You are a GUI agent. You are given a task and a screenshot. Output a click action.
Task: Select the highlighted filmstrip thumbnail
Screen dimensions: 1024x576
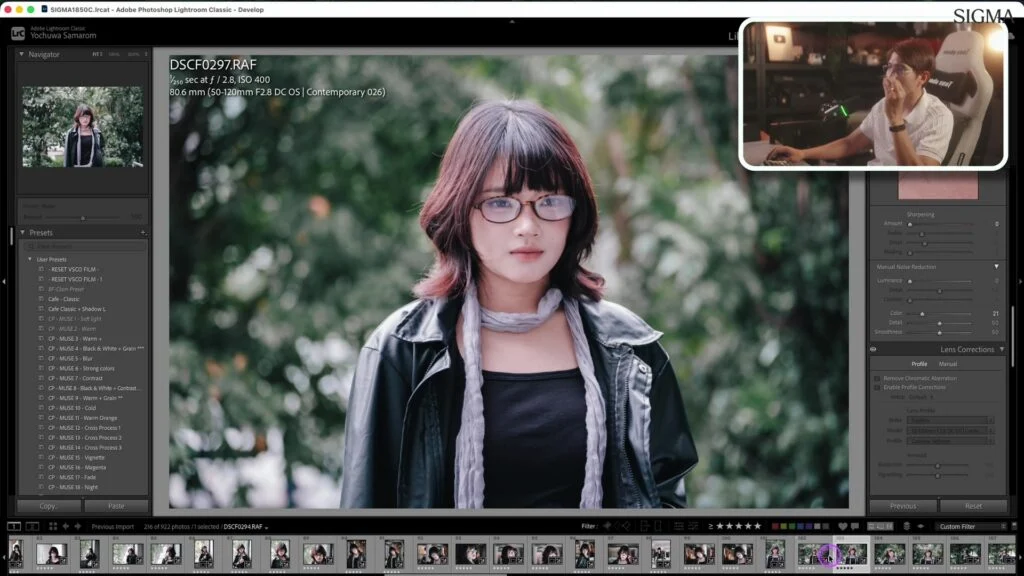click(x=852, y=554)
